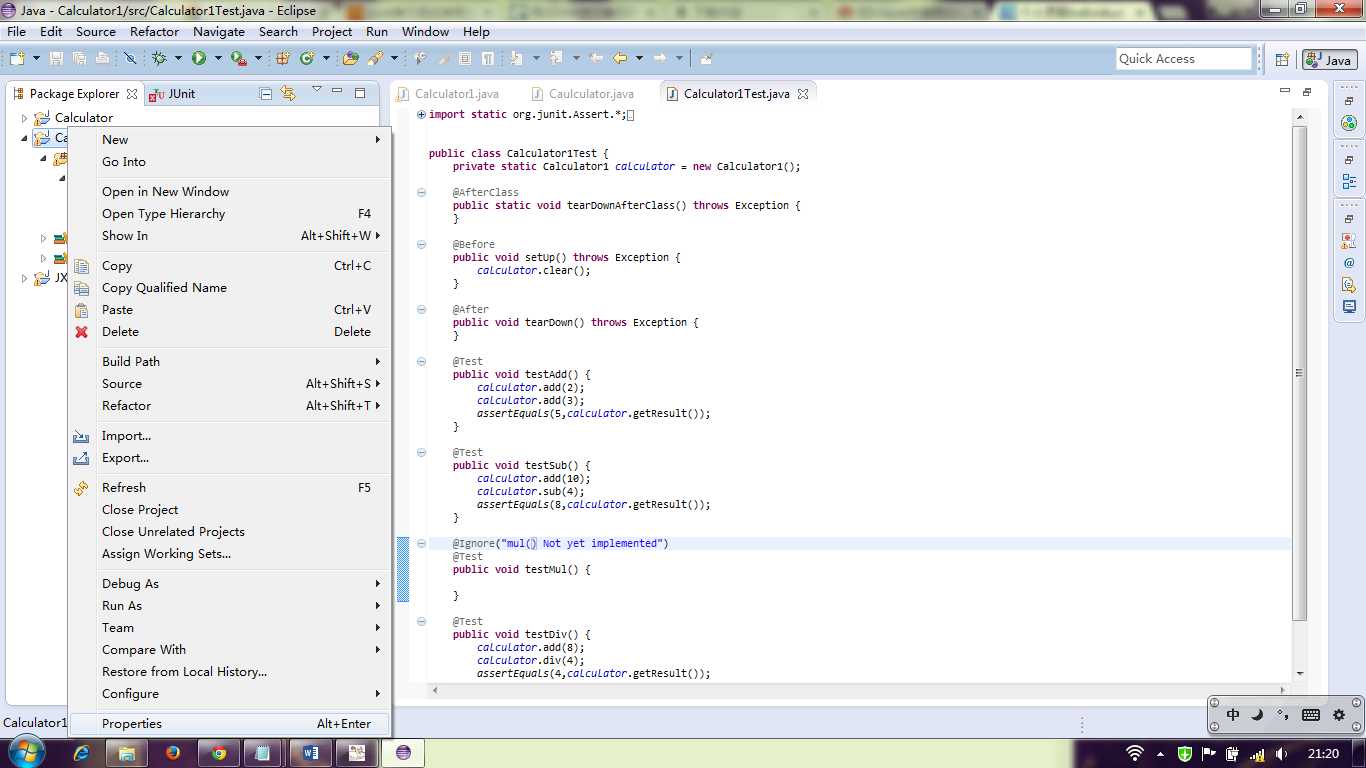
Task: Open the Javadoc @ view icon
Action: tap(1349, 263)
